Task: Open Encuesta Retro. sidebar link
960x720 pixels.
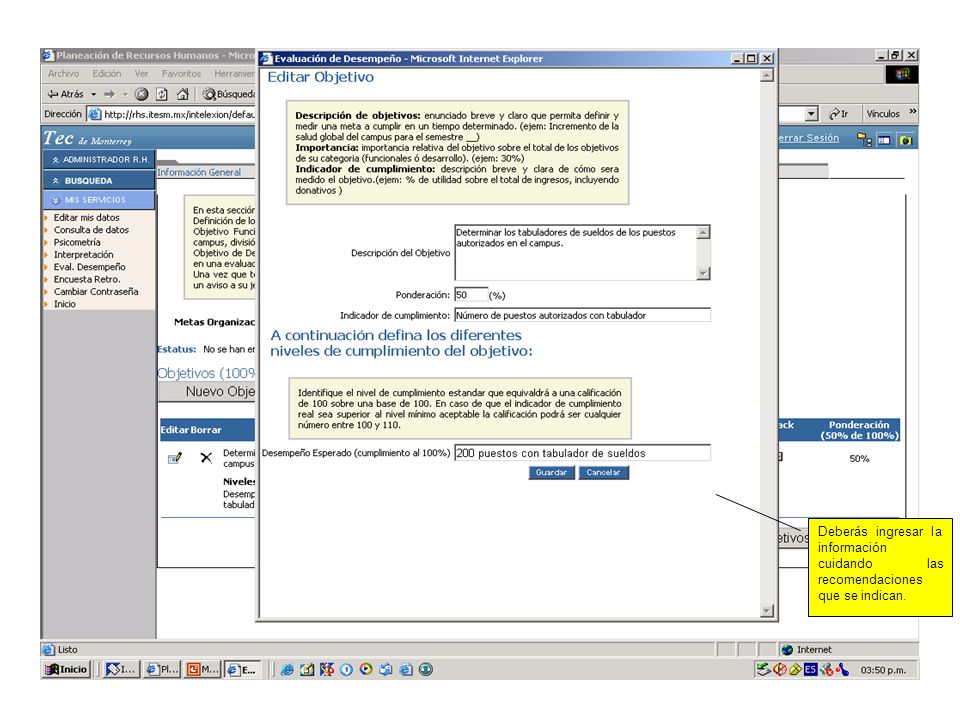Action: pos(87,279)
